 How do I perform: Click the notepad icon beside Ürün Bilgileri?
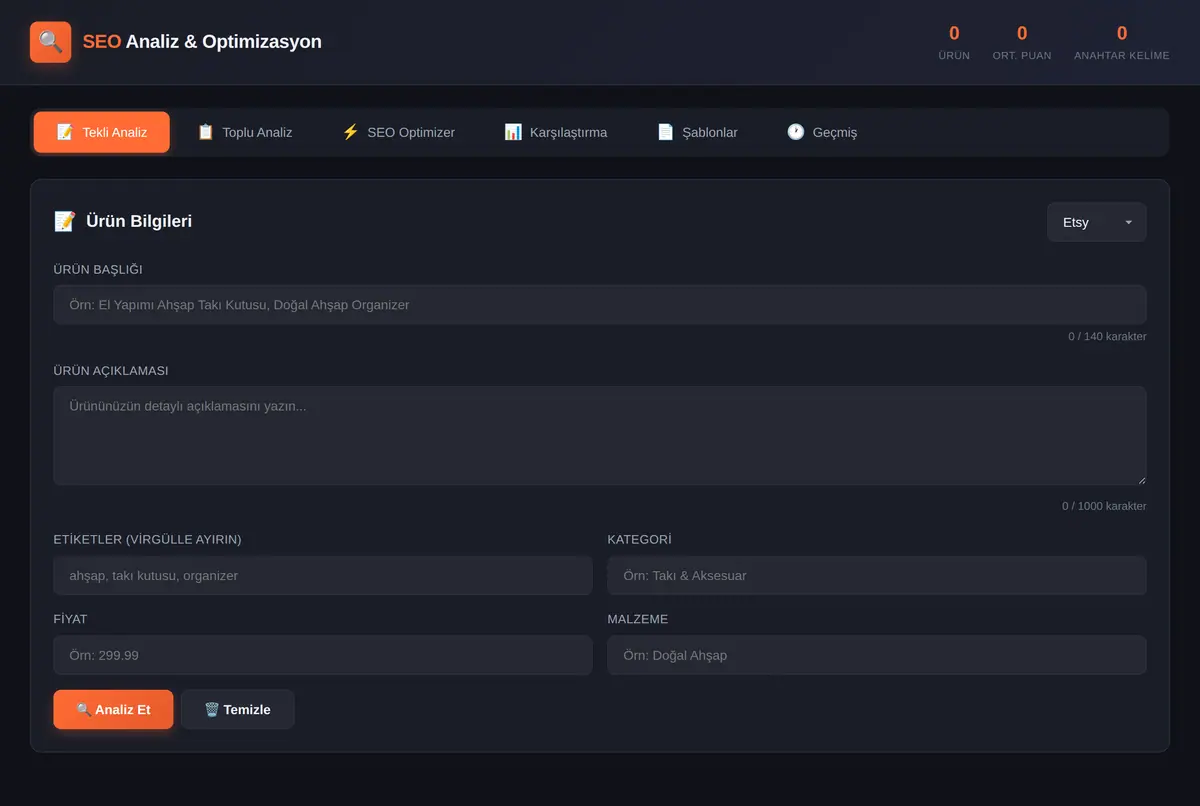tap(64, 221)
